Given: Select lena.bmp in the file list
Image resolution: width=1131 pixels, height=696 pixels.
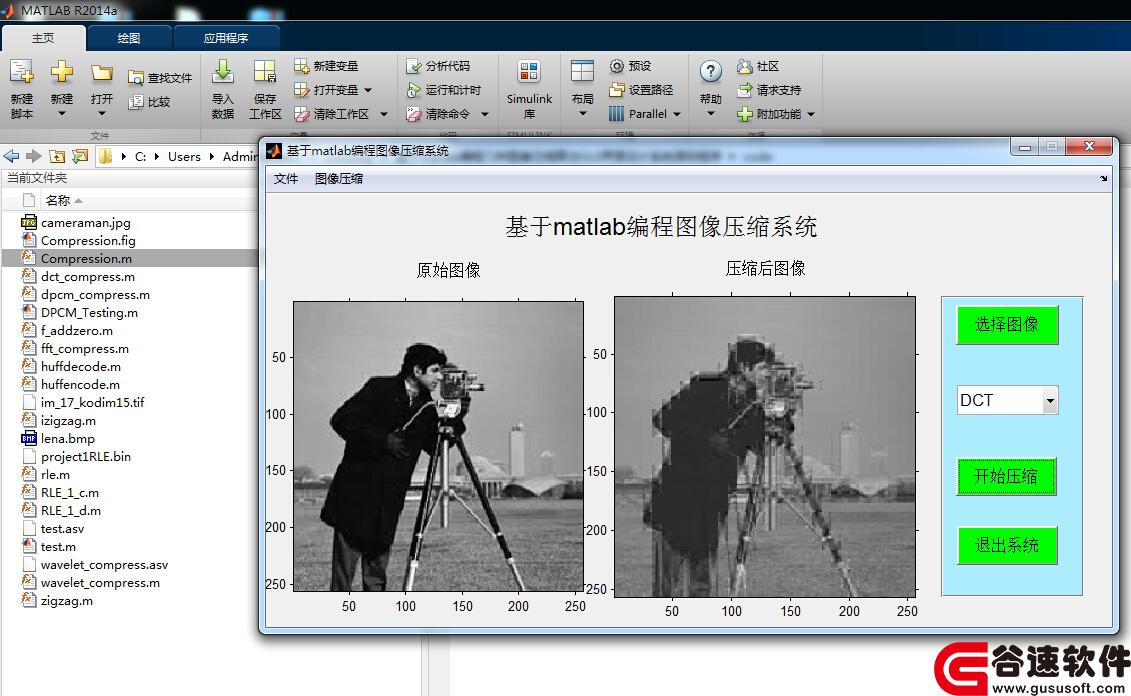Looking at the screenshot, I should coord(68,439).
